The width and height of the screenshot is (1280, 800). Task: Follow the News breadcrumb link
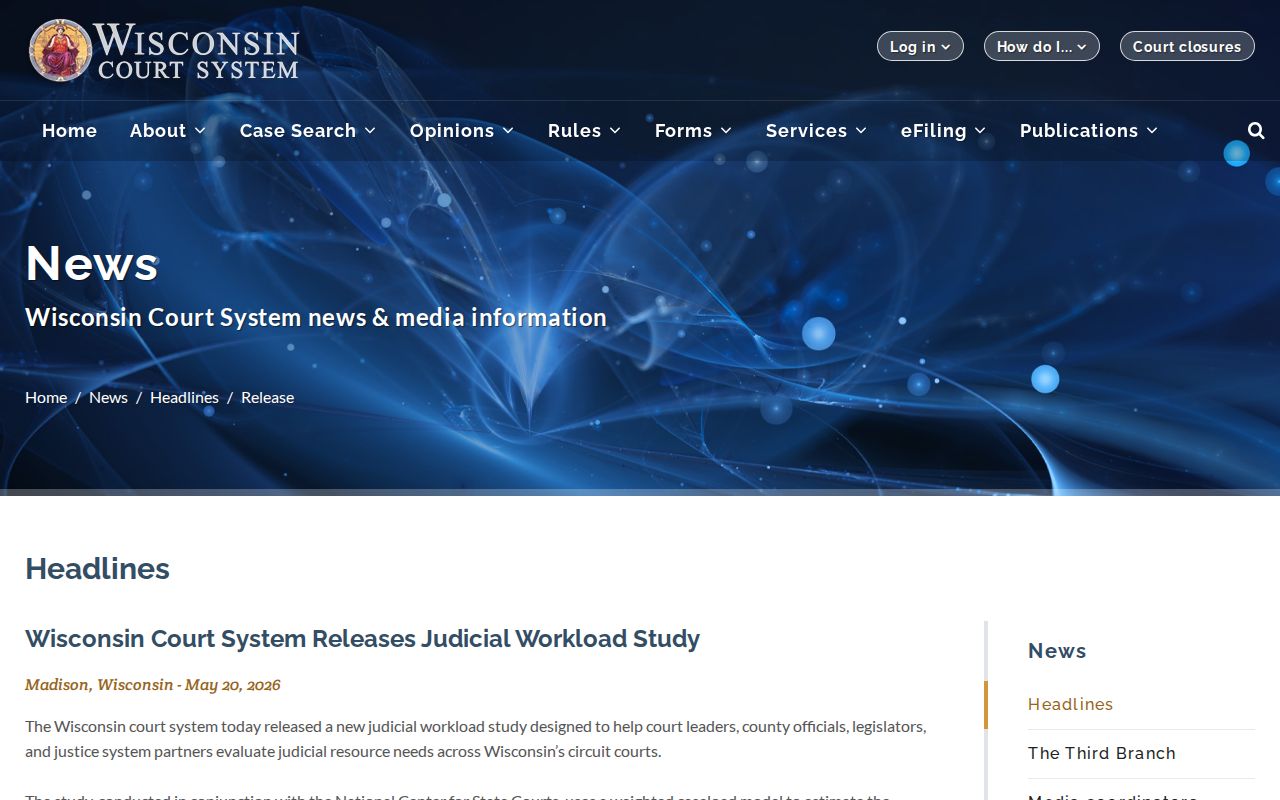[x=108, y=397]
